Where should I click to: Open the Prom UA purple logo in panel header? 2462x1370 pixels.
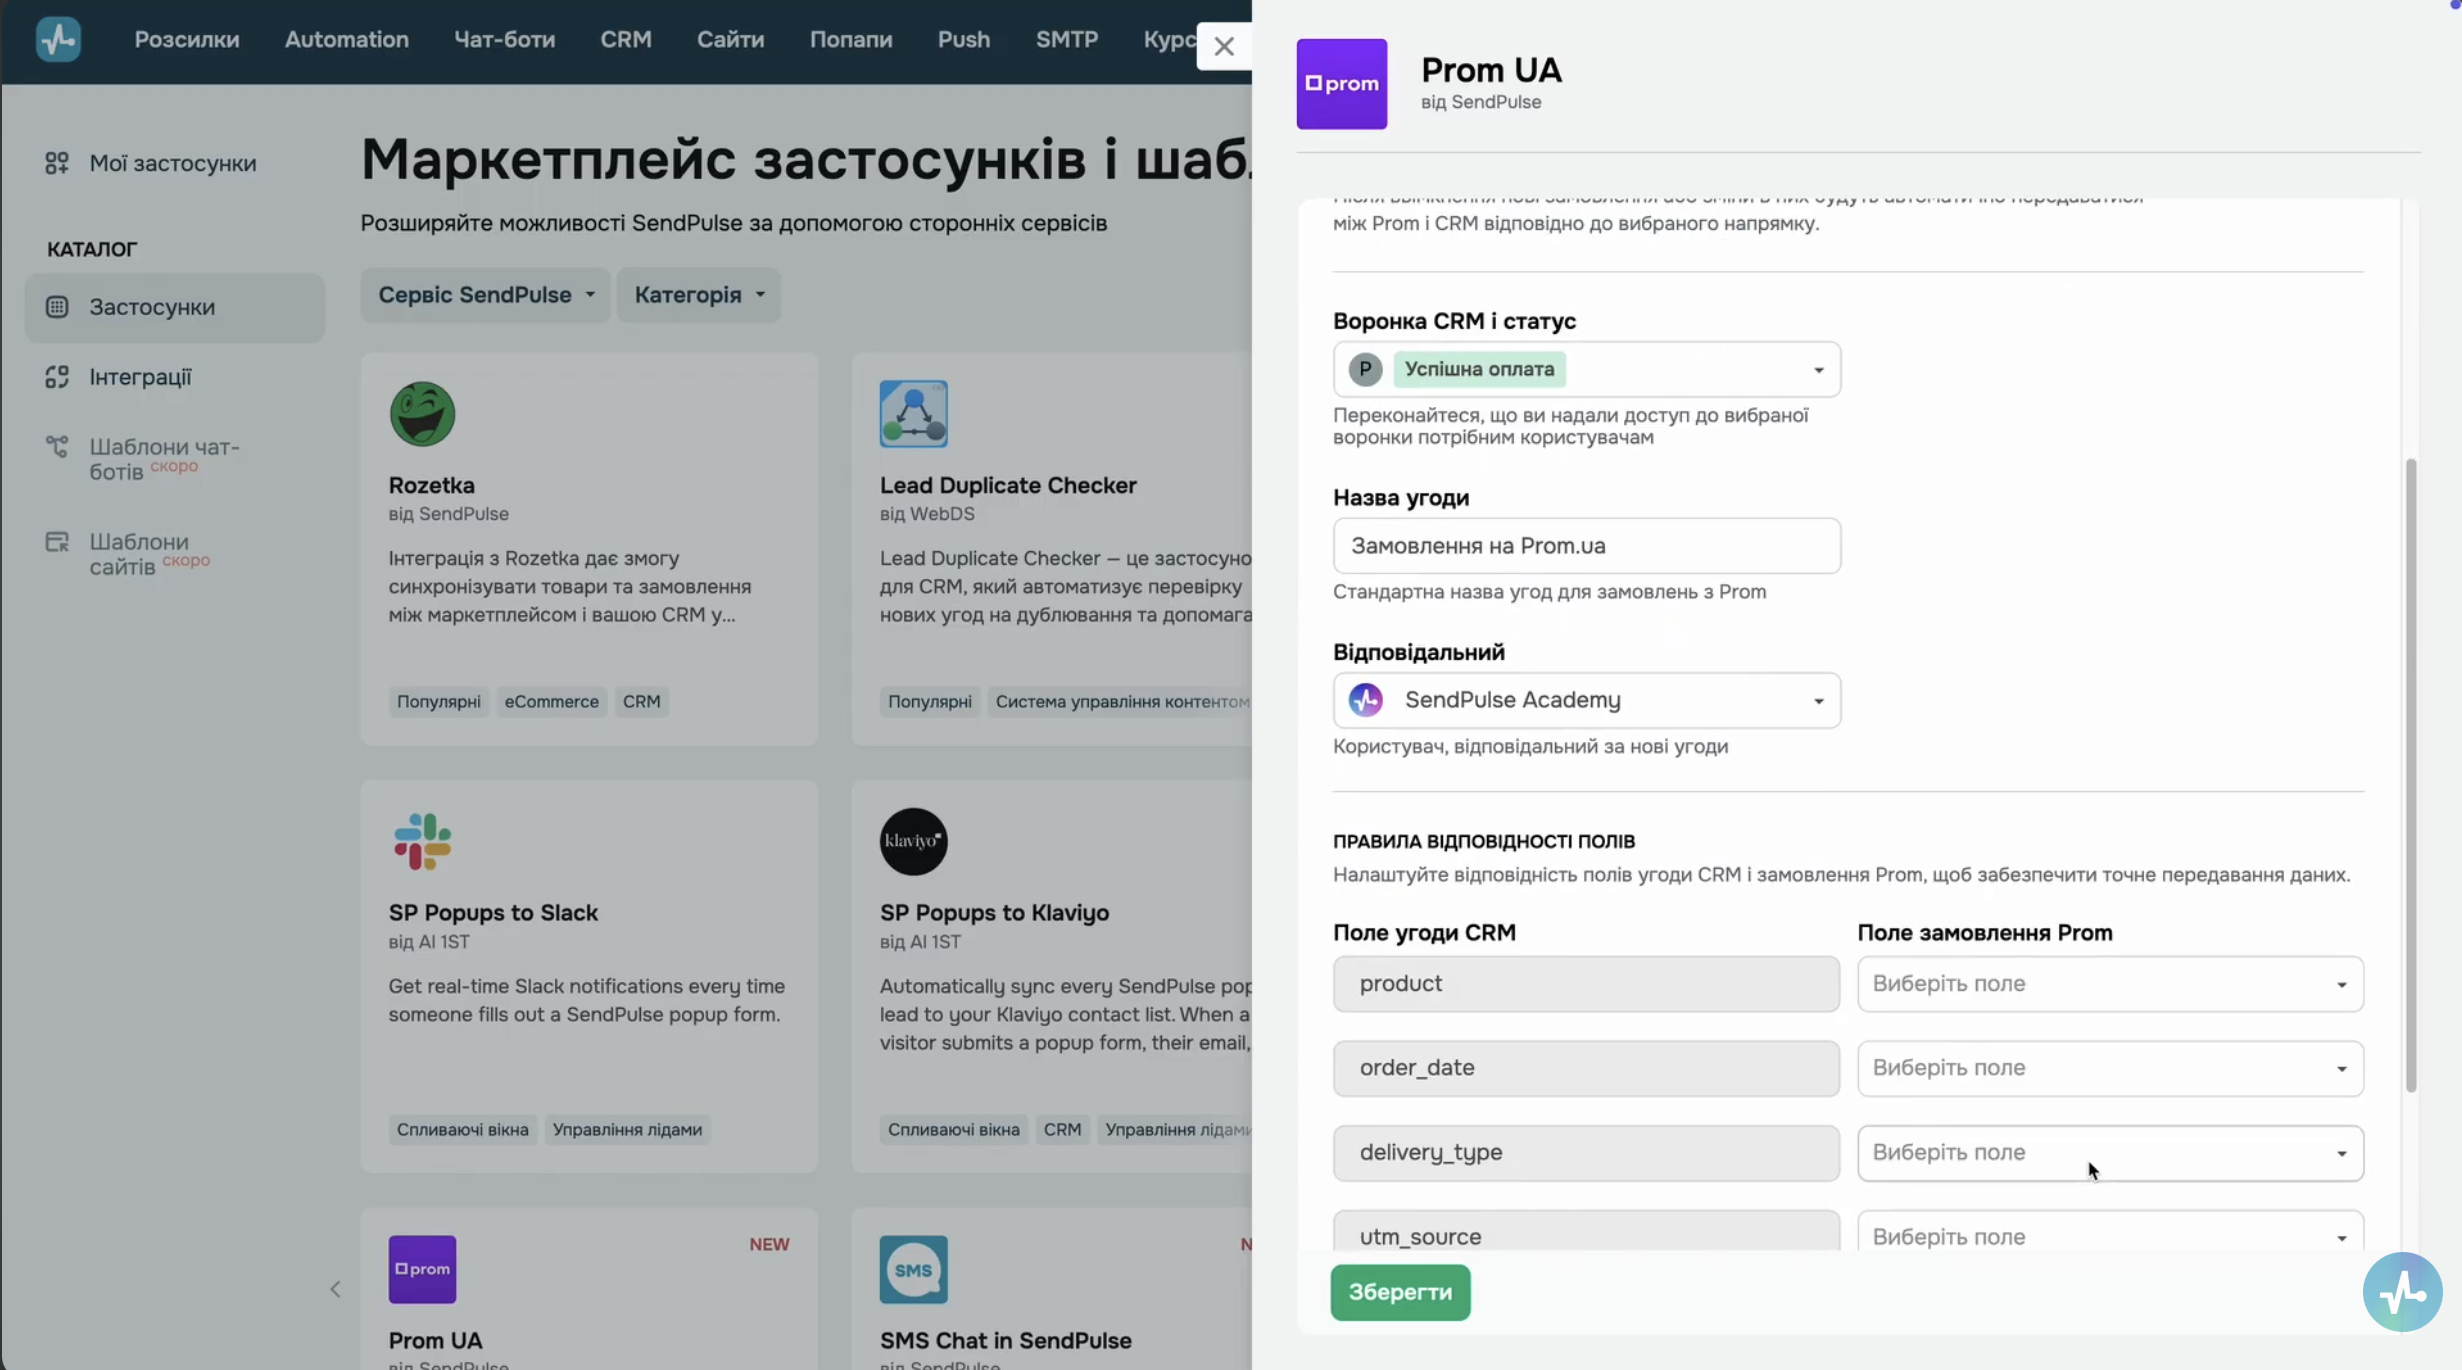click(1341, 84)
